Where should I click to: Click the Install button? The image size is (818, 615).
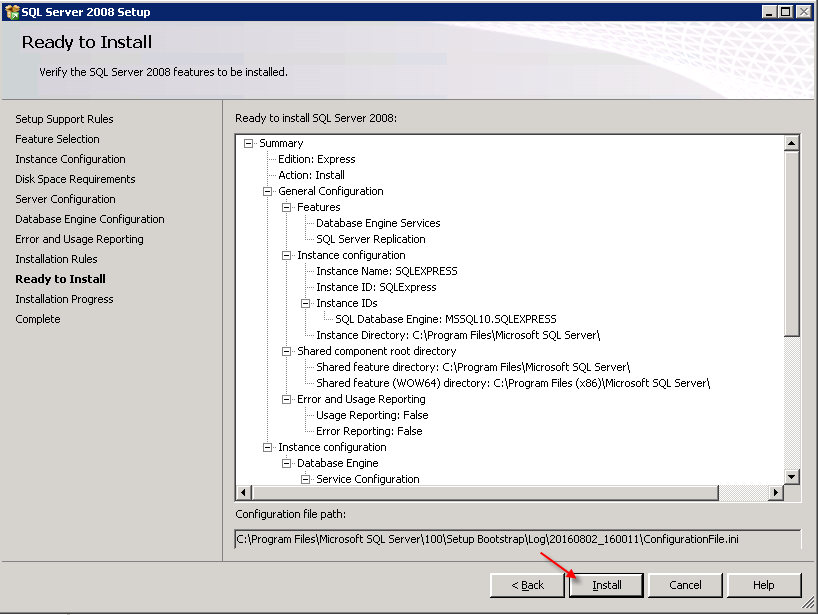coord(606,585)
